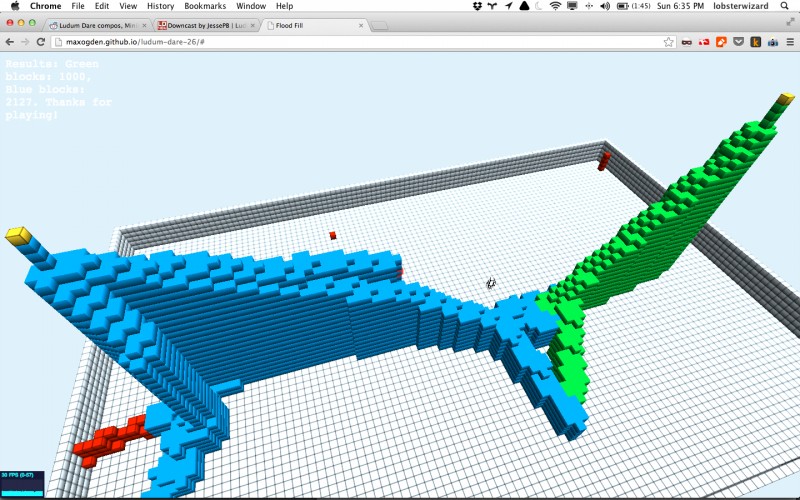Click the masked face extension icon
800x500 pixels.
pos(686,42)
